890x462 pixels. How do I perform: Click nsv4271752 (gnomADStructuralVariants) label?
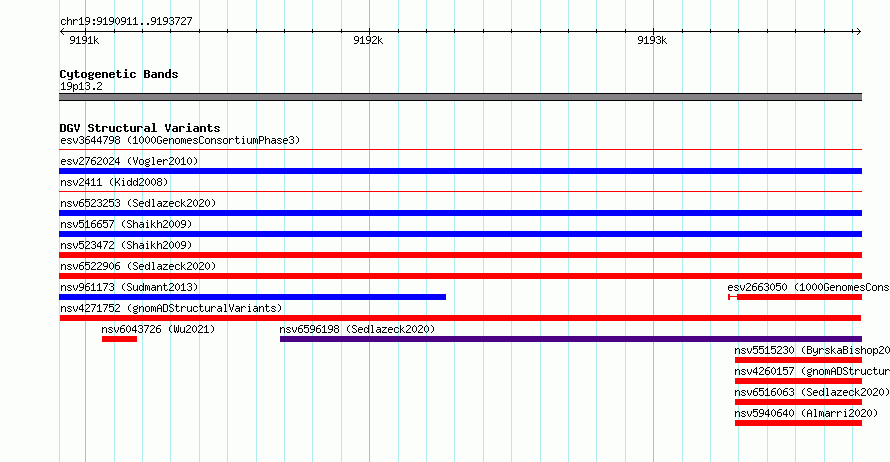171,308
